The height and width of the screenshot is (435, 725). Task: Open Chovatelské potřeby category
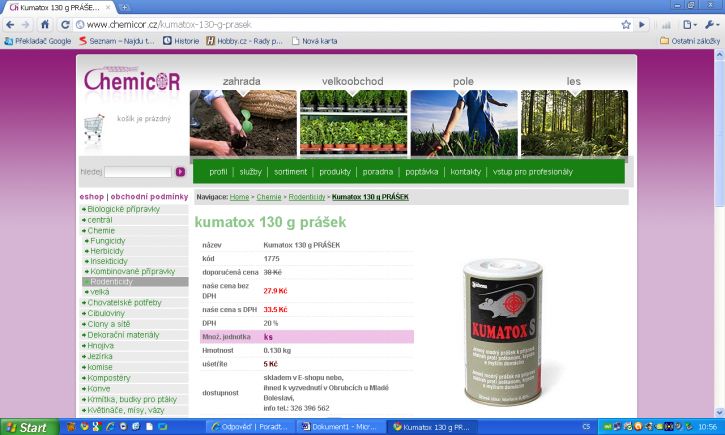click(x=124, y=303)
